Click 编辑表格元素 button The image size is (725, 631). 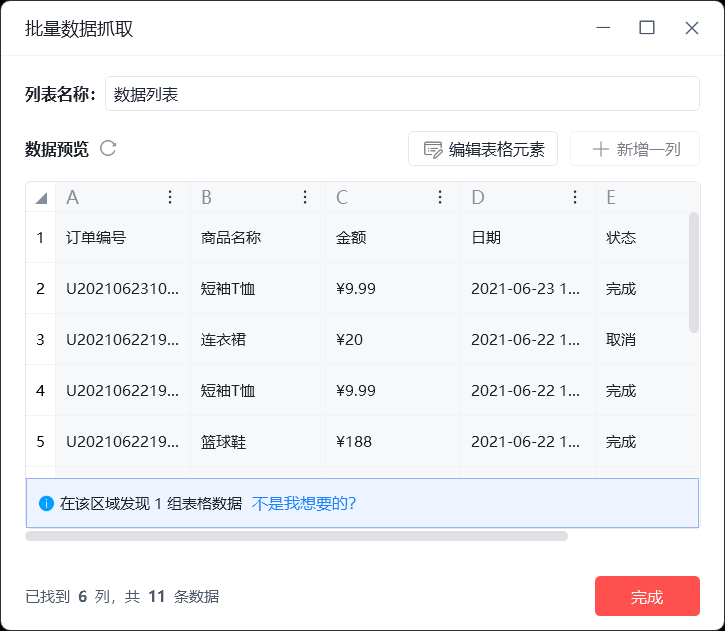click(x=483, y=149)
